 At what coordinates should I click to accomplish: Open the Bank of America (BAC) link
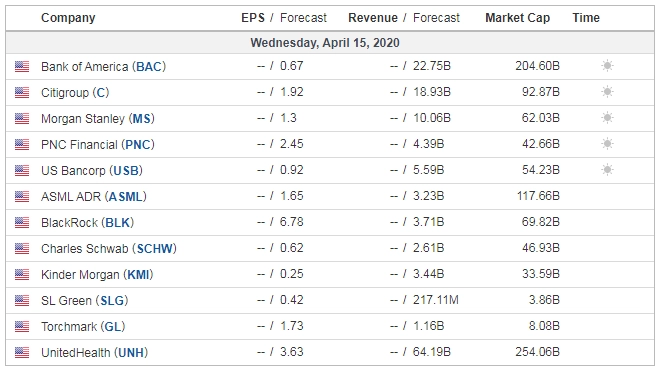click(x=103, y=66)
